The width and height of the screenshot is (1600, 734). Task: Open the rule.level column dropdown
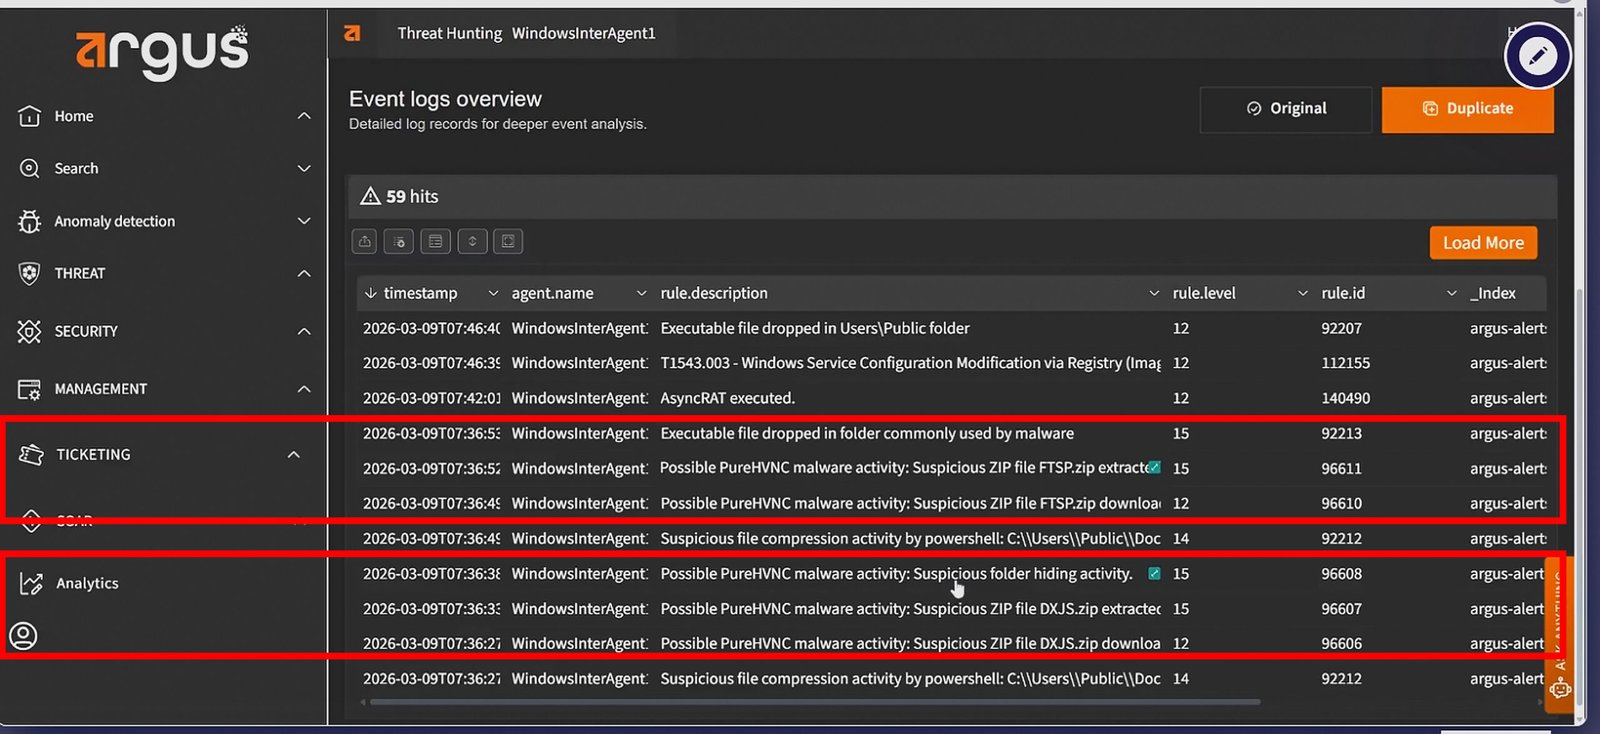(1302, 293)
